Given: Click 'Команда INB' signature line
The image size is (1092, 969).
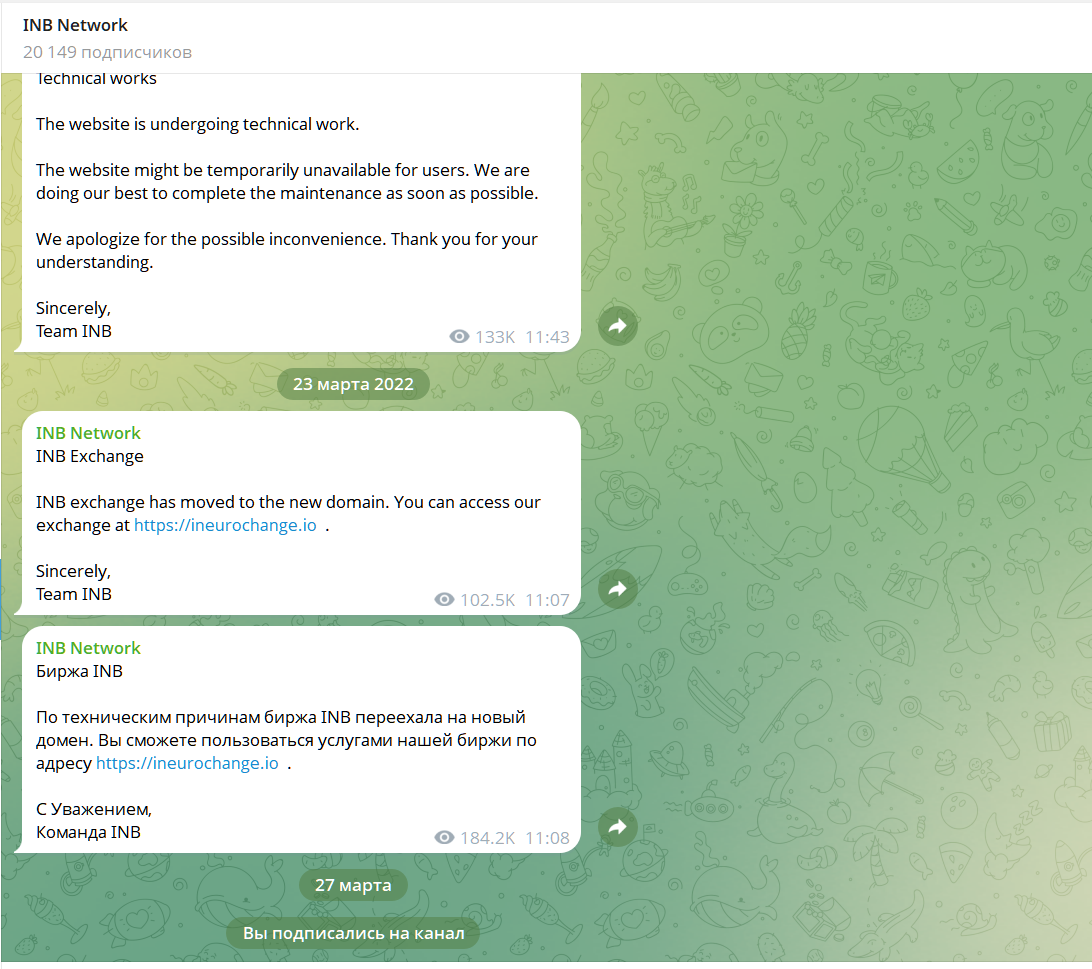Looking at the screenshot, I should click(x=88, y=832).
